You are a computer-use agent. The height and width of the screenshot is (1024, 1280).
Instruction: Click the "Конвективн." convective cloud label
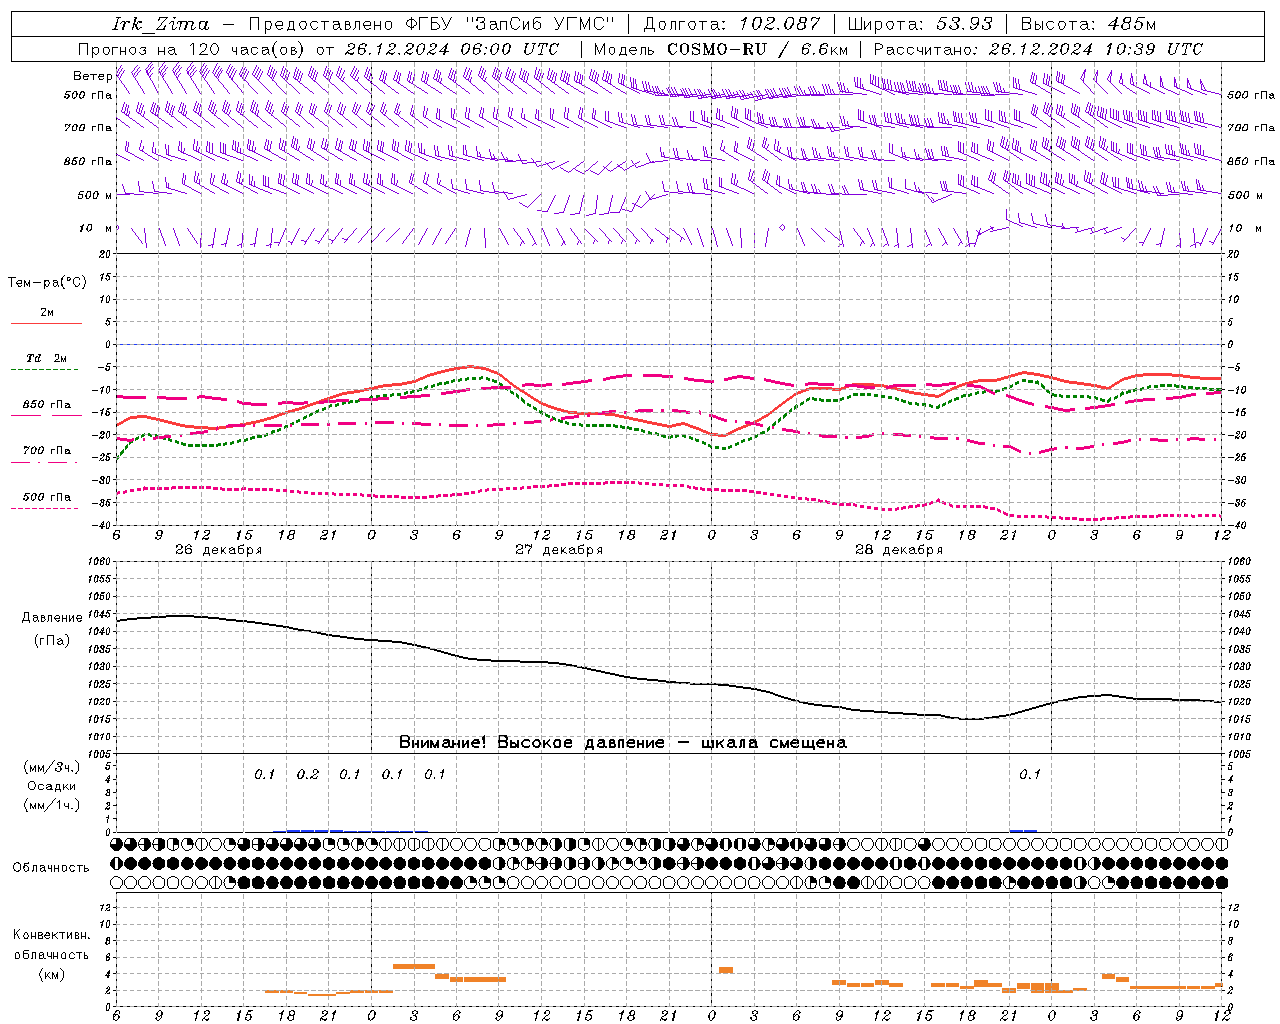(52, 935)
